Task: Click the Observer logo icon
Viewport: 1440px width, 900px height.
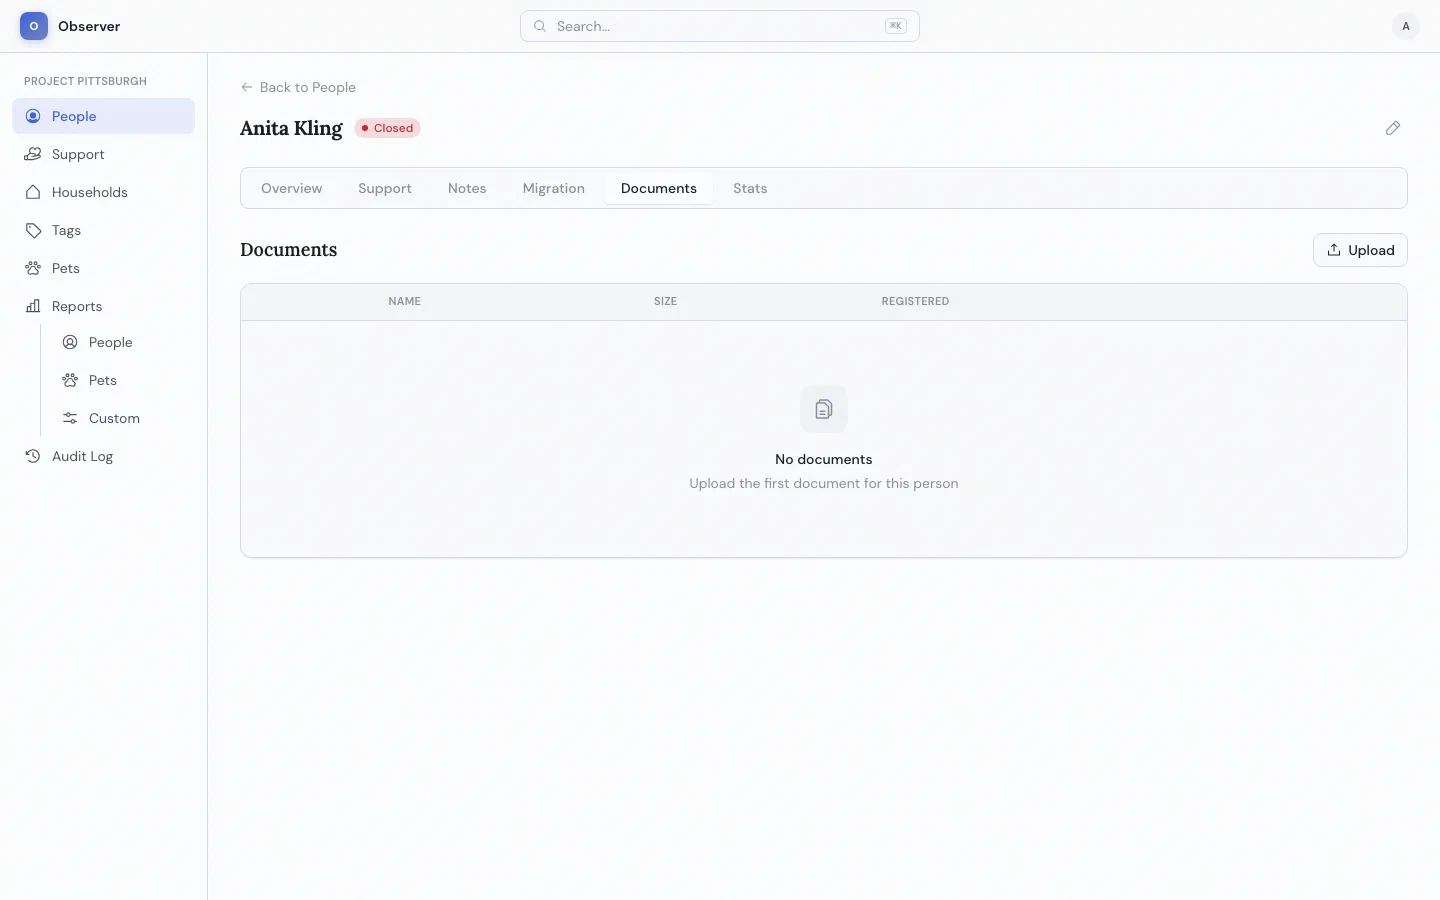Action: click(34, 26)
